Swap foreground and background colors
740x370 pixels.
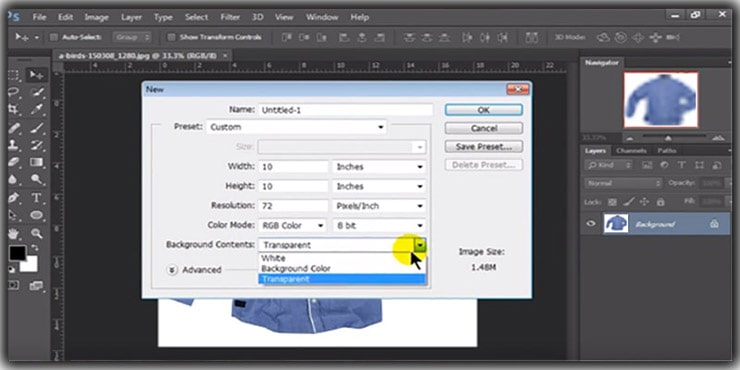click(34, 248)
